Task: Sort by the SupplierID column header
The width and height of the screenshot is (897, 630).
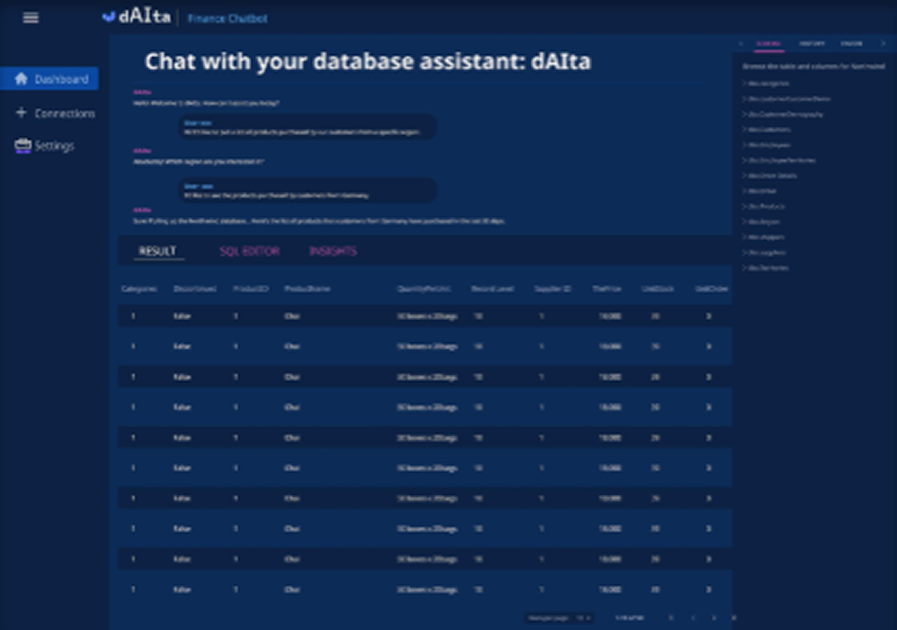Action: 553,289
